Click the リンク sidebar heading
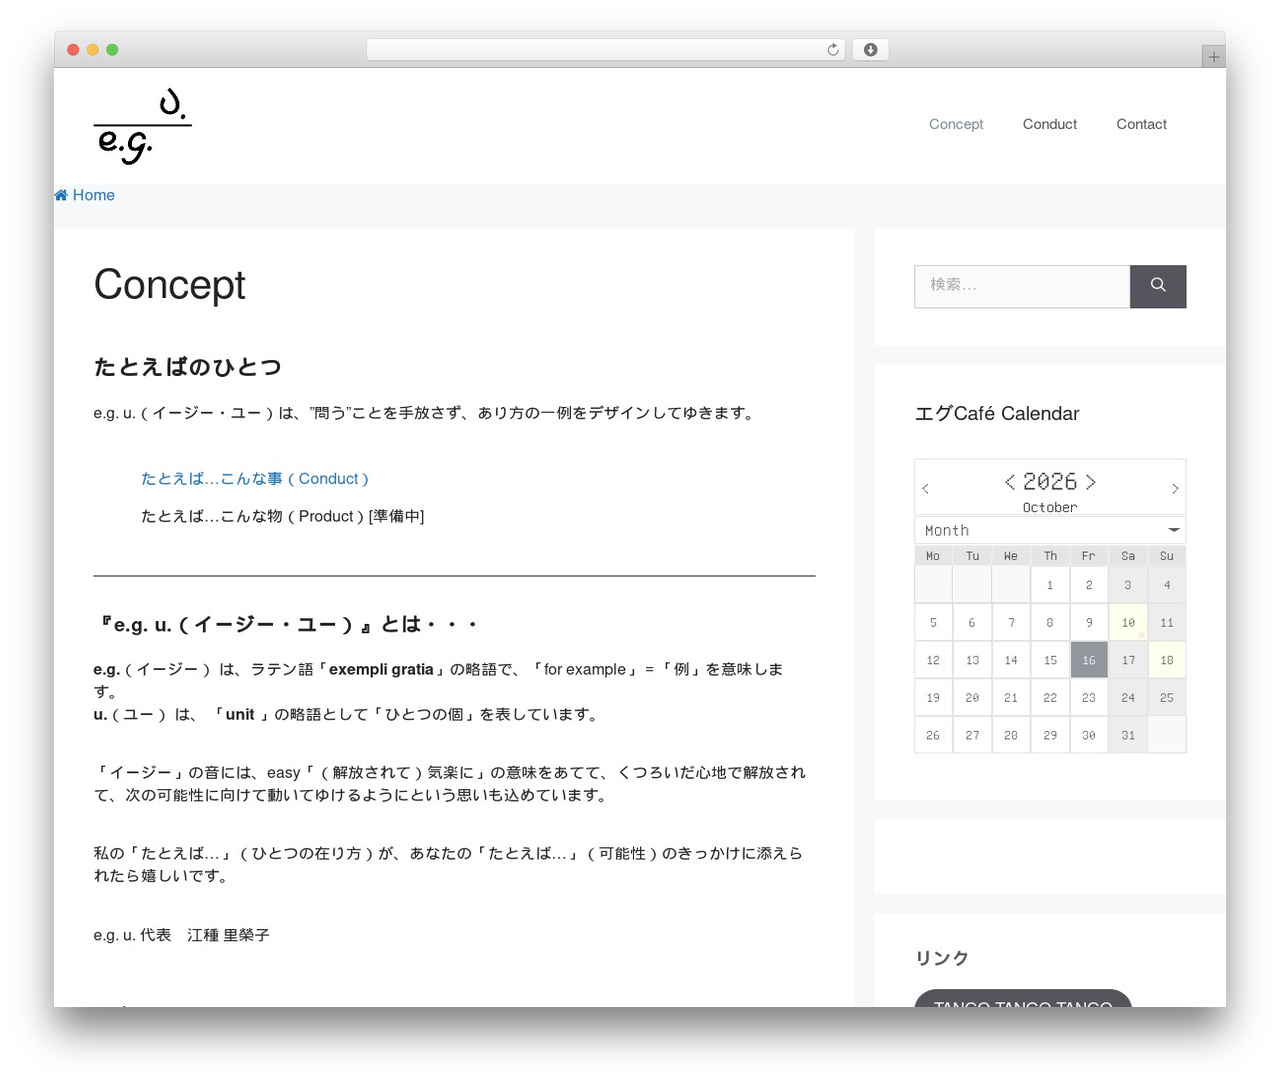Screen dimensions: 1280x1084 (942, 958)
